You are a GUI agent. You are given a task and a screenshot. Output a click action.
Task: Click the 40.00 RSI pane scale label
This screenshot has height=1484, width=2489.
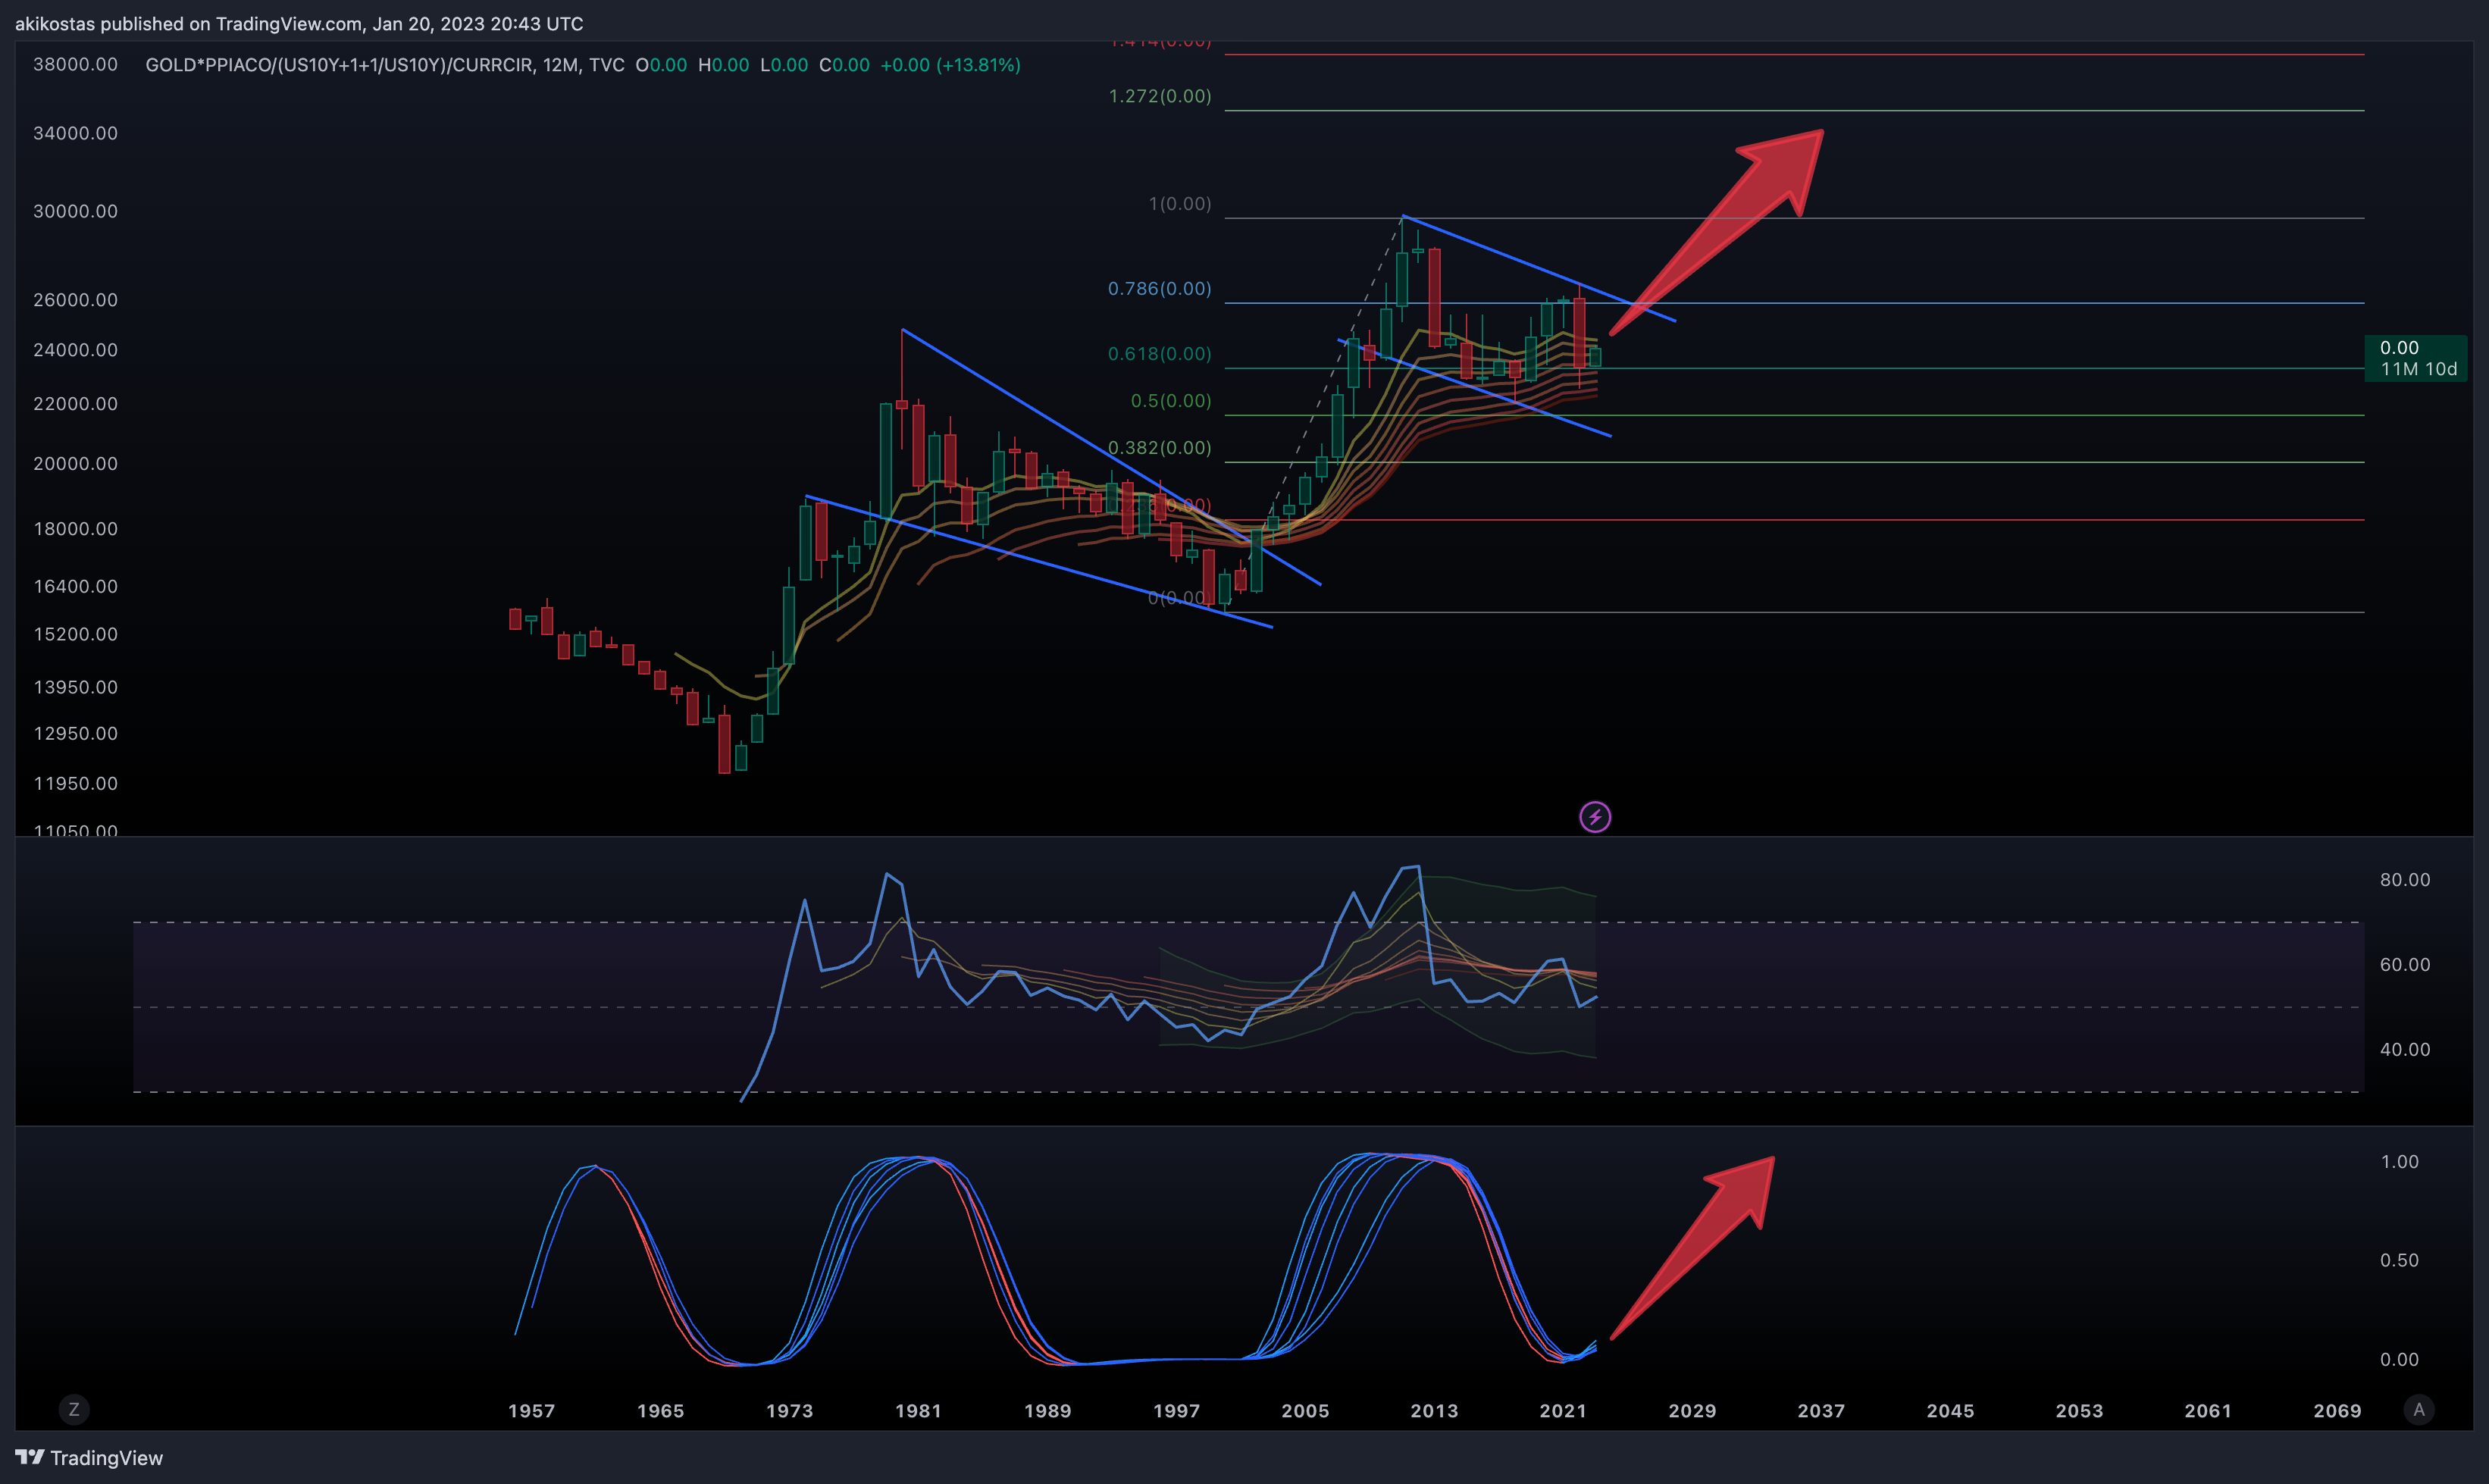tap(2405, 1050)
